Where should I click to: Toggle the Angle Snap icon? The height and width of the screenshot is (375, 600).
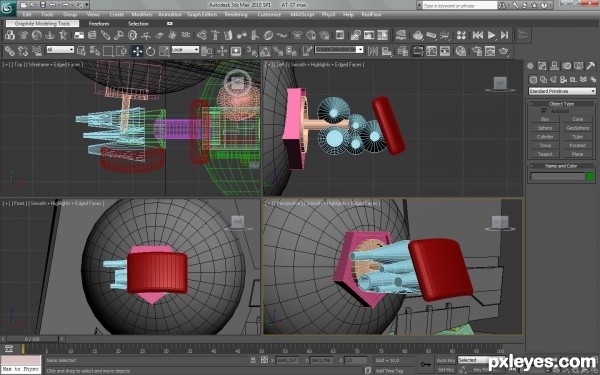264,51
